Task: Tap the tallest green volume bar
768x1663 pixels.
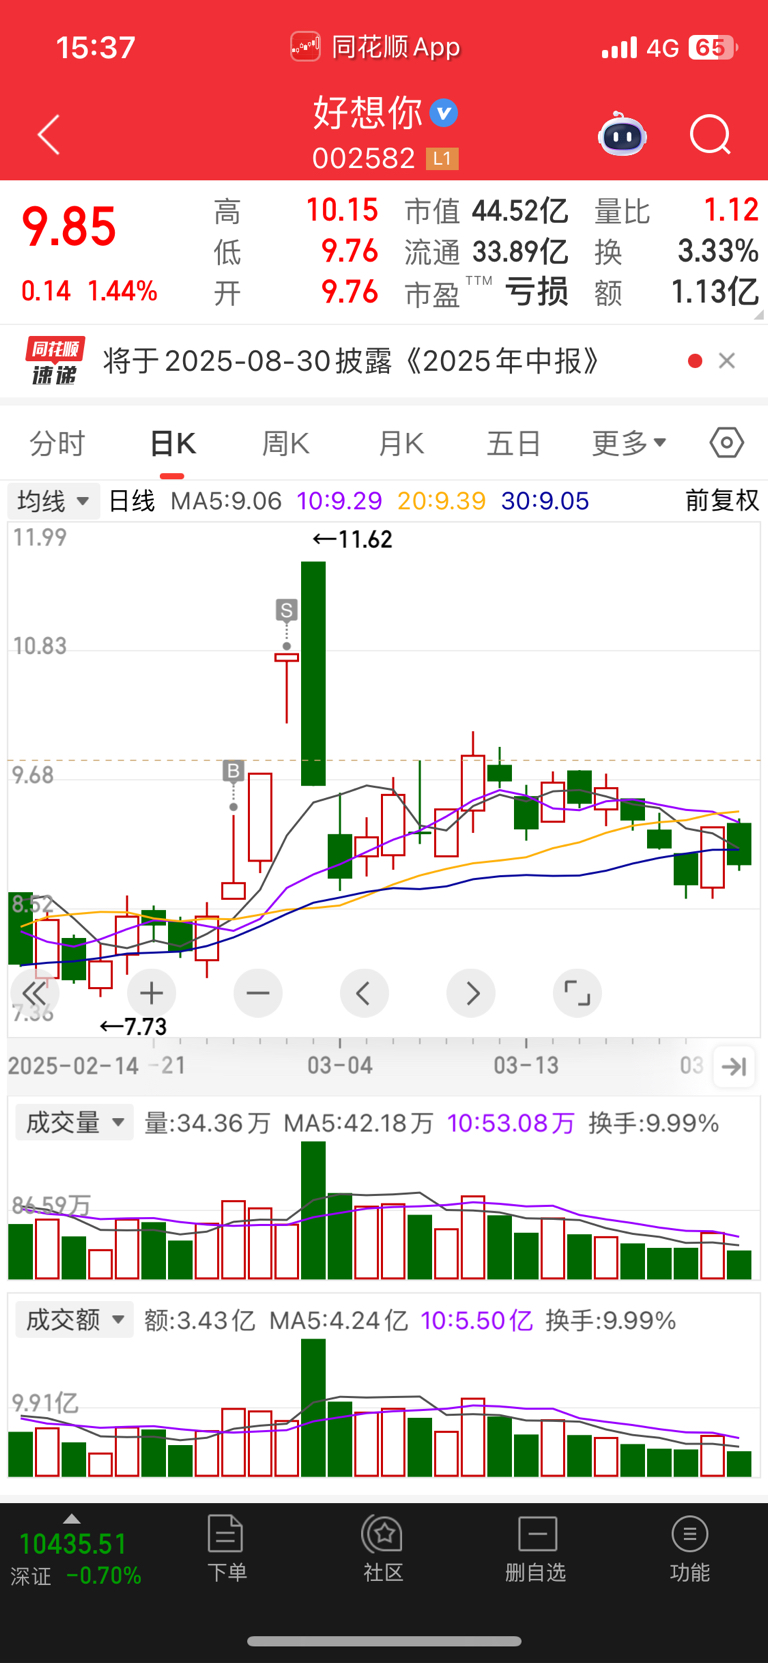Action: 313,1210
